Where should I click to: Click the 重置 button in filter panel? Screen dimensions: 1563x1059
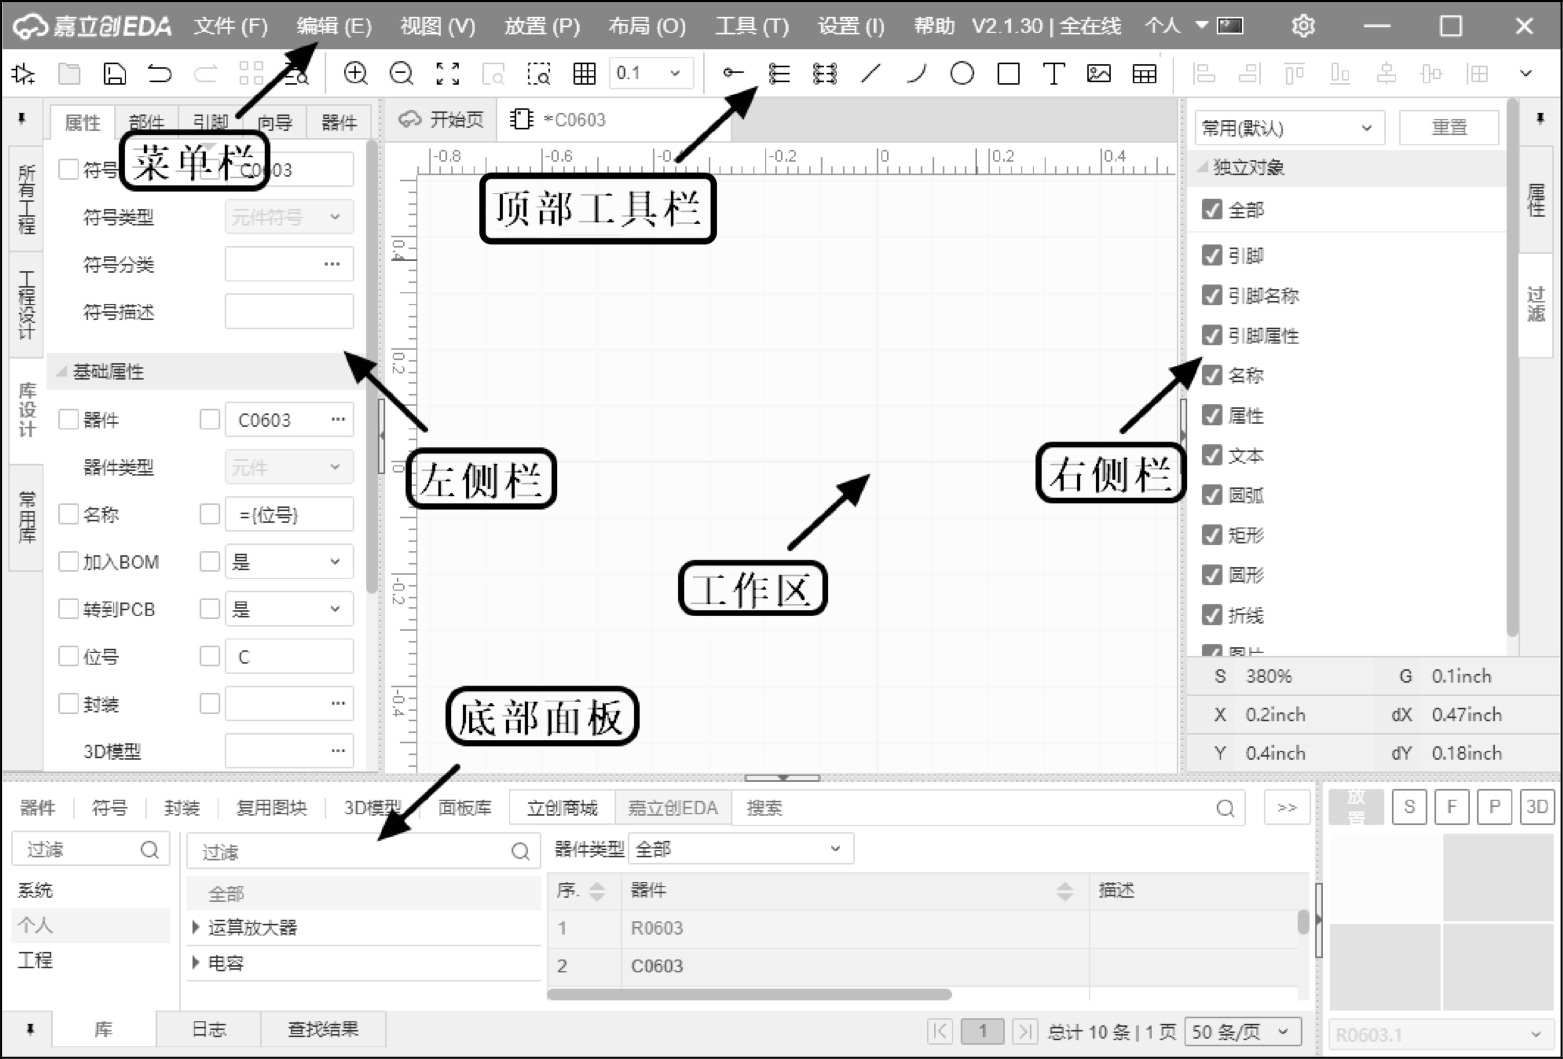(1448, 127)
